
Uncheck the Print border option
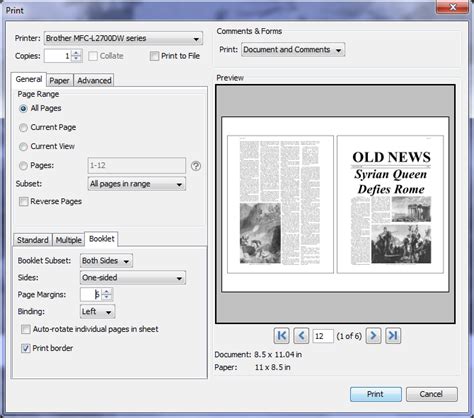coord(26,348)
